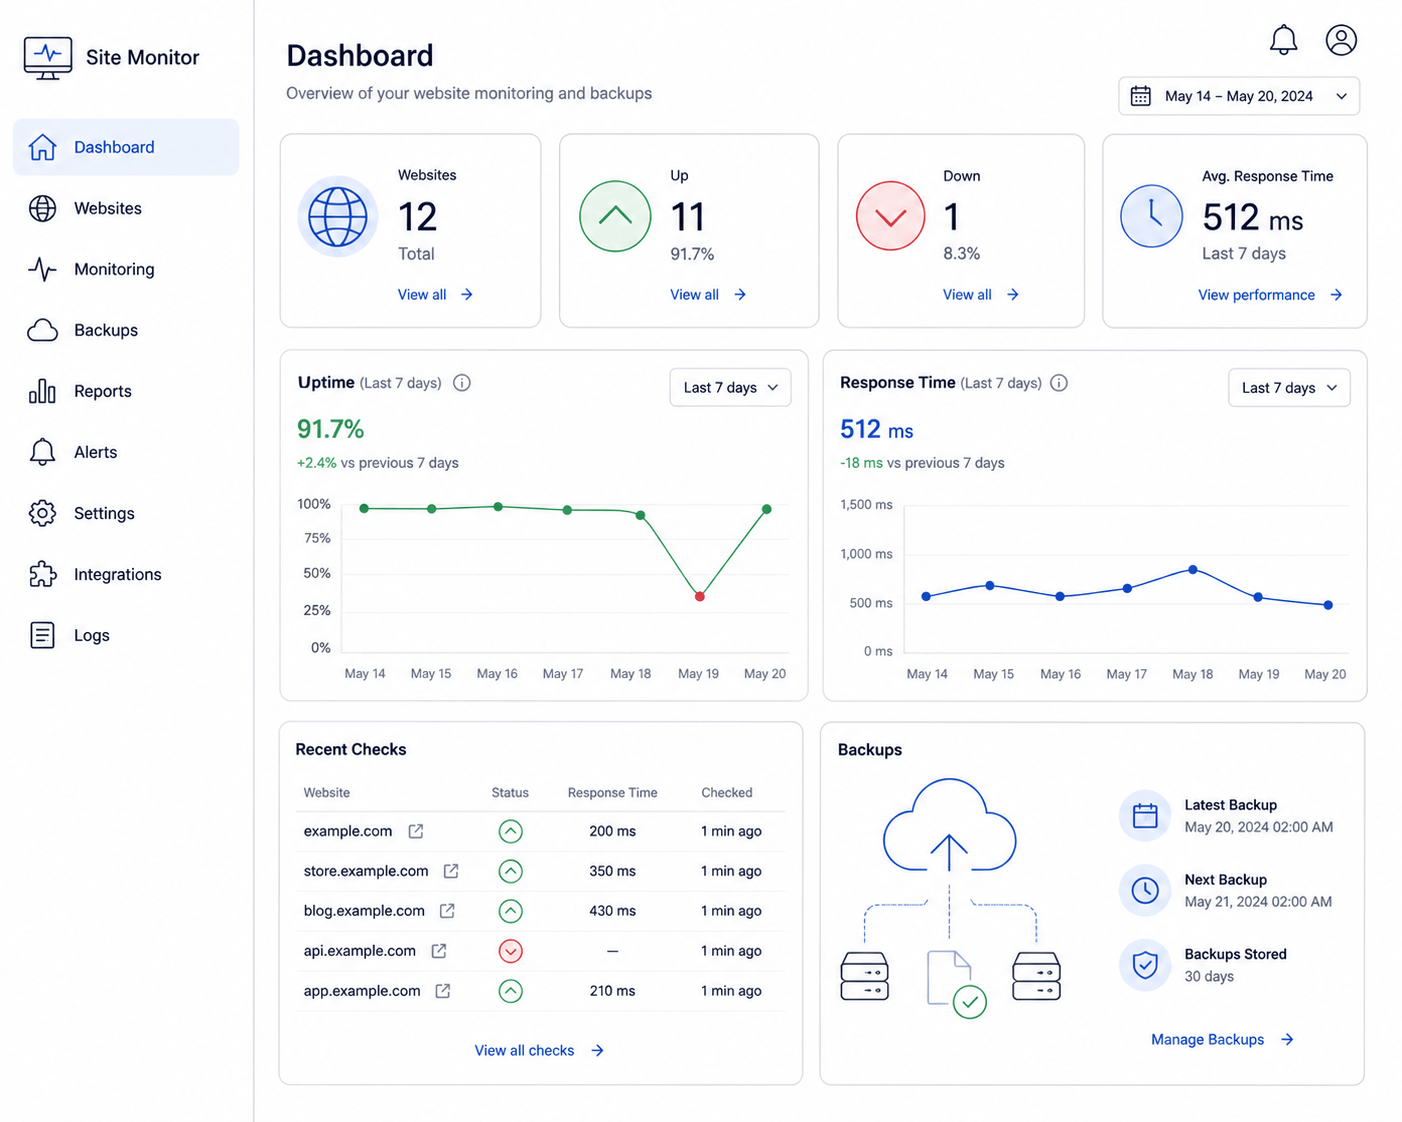
Task: Open external link icon beside api.example.com
Action: tap(438, 951)
